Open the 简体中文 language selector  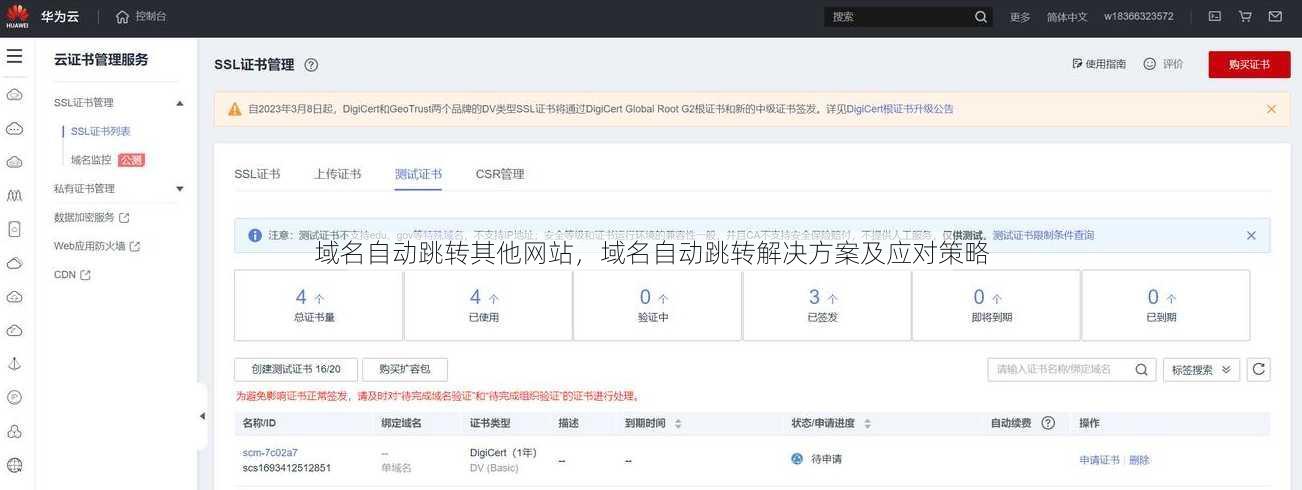click(1067, 17)
